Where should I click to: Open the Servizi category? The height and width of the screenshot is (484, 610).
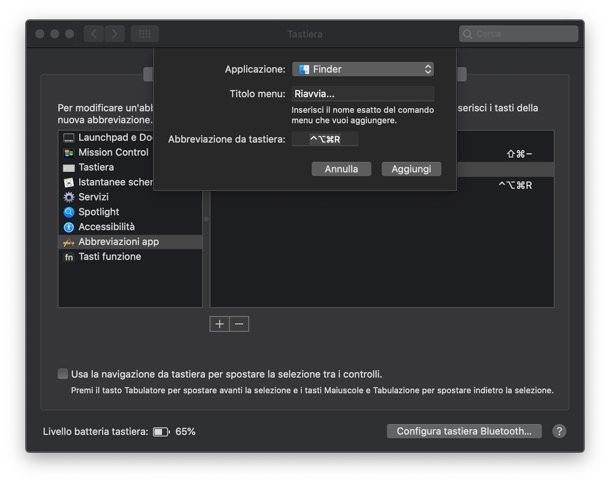coord(130,197)
